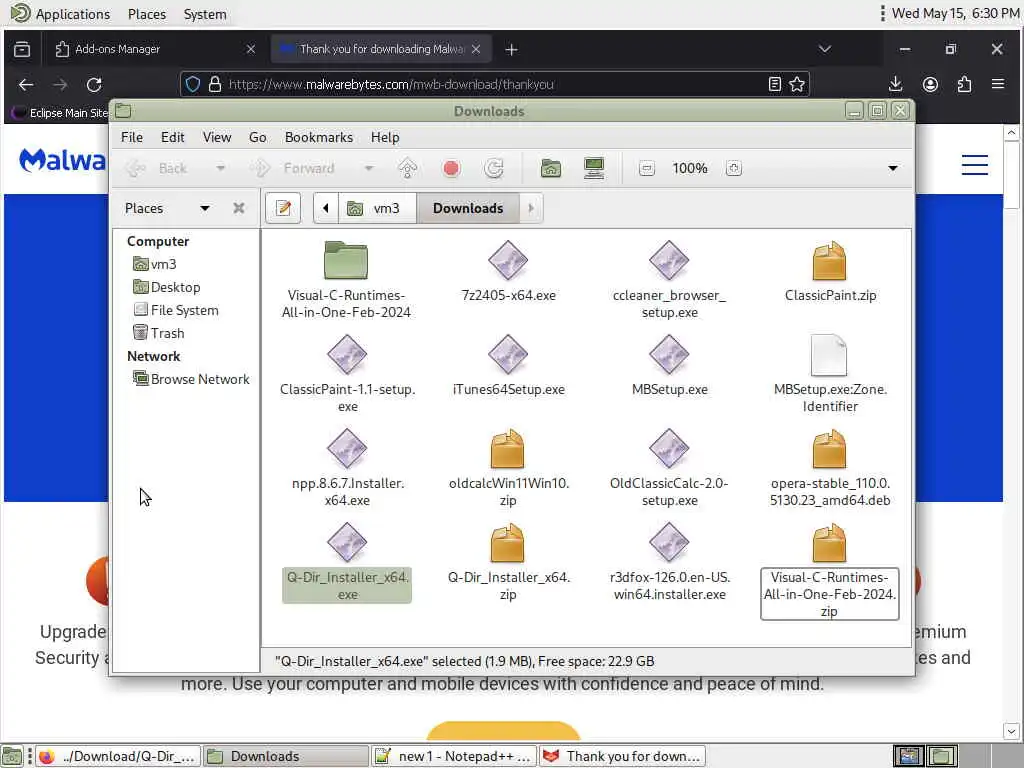Select the r3dfox-126.0 installer exe icon

click(x=669, y=542)
